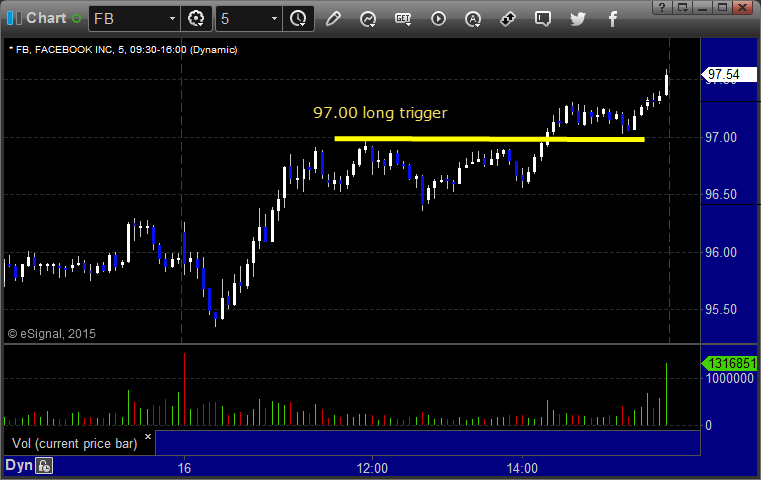Open the comment speech bubble icon

point(543,19)
